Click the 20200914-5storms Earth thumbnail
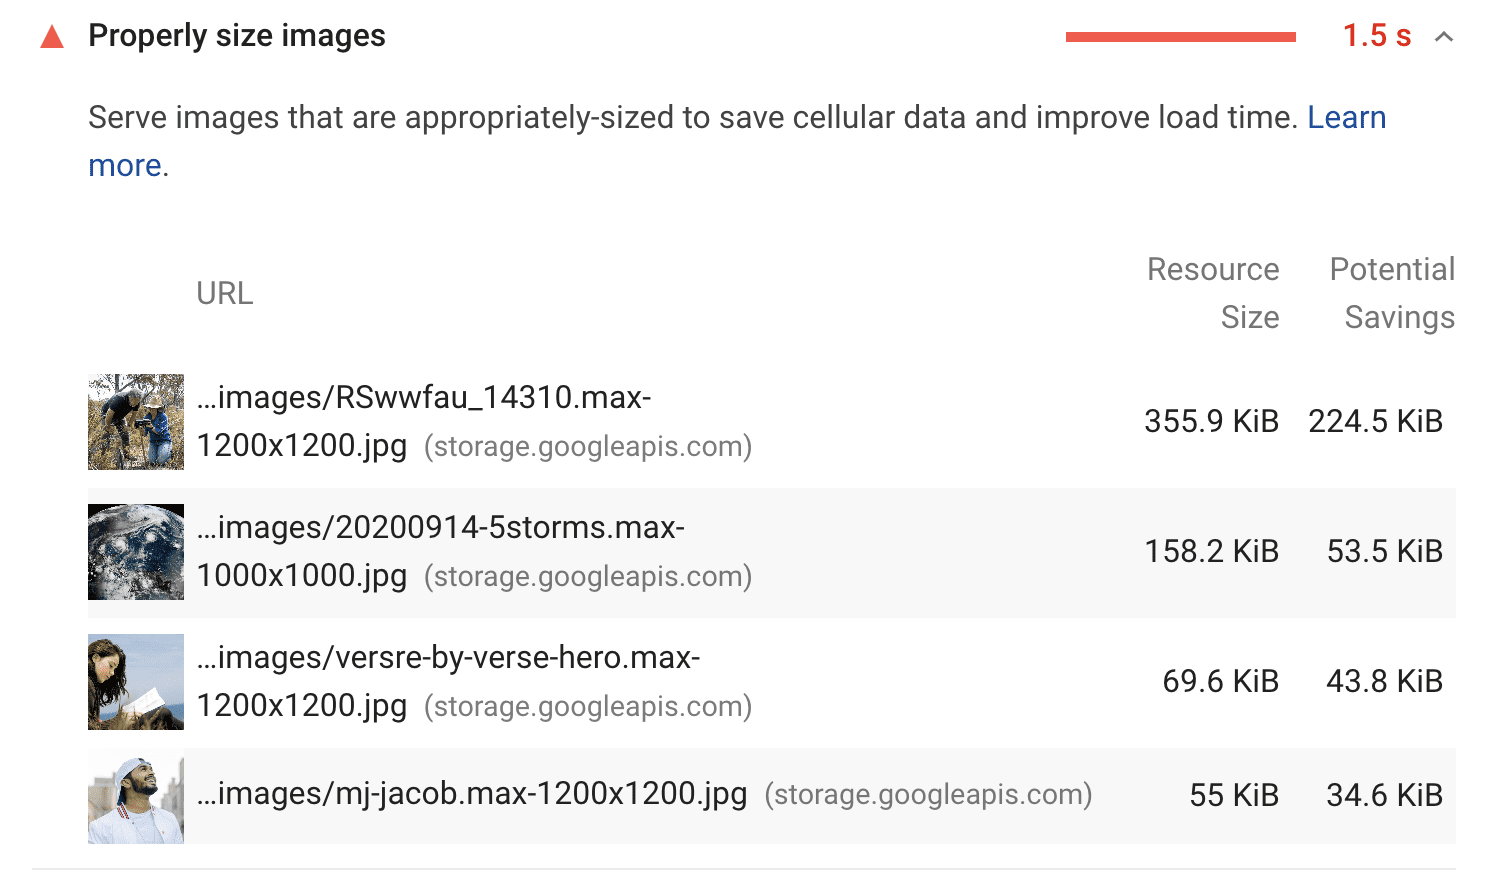Image resolution: width=1490 pixels, height=872 pixels. click(x=135, y=551)
